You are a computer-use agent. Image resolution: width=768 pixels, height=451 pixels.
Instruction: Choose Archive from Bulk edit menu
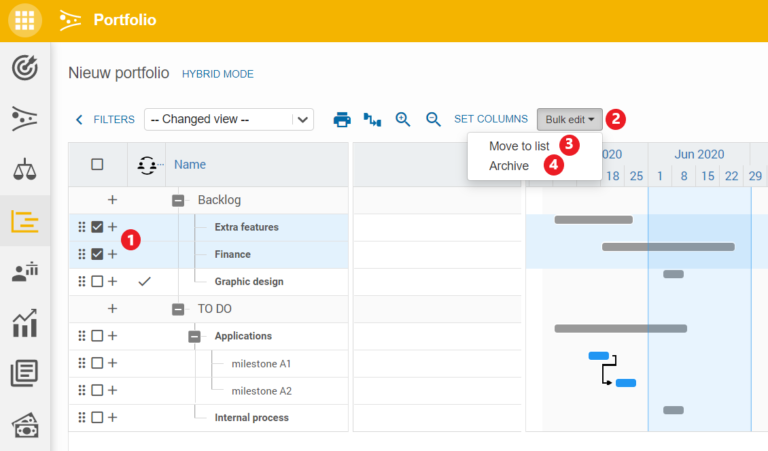509,166
